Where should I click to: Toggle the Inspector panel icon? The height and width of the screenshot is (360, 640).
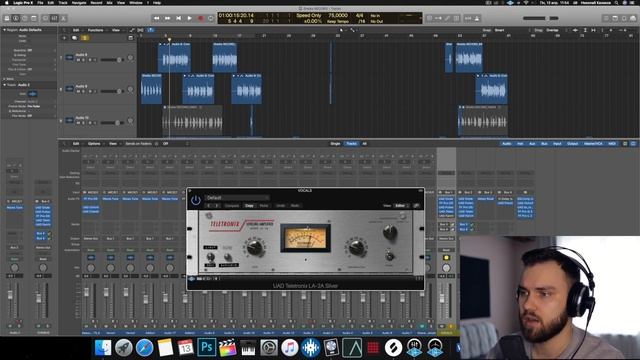[x=16, y=18]
